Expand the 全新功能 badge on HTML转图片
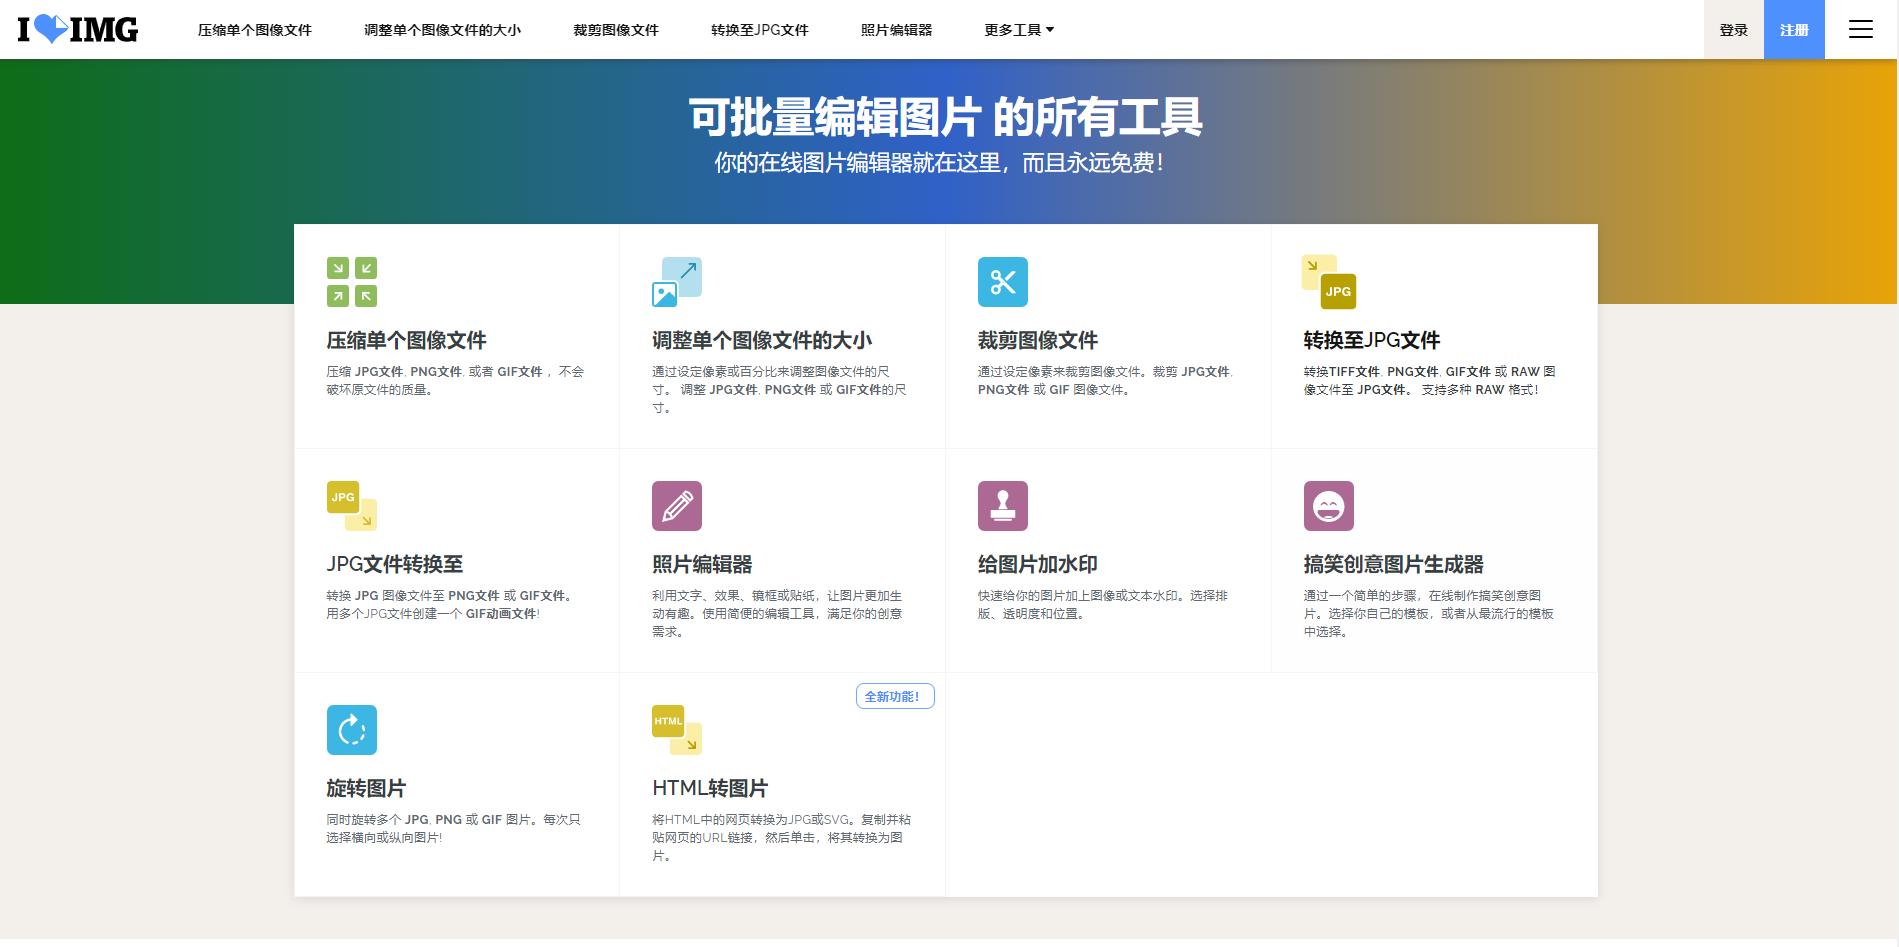Viewport: 1899px width, 947px height. [894, 696]
